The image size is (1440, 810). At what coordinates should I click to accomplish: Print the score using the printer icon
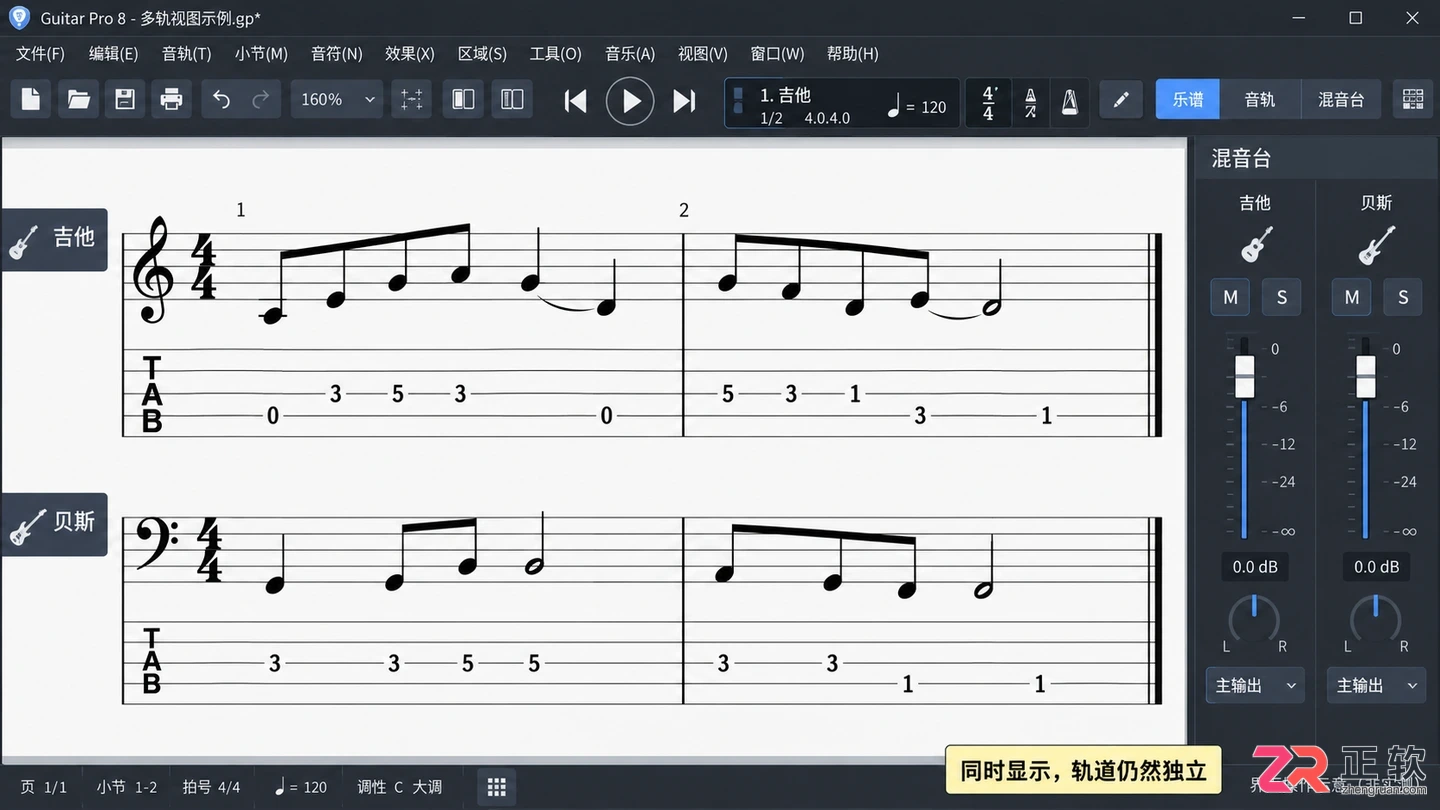coord(172,99)
